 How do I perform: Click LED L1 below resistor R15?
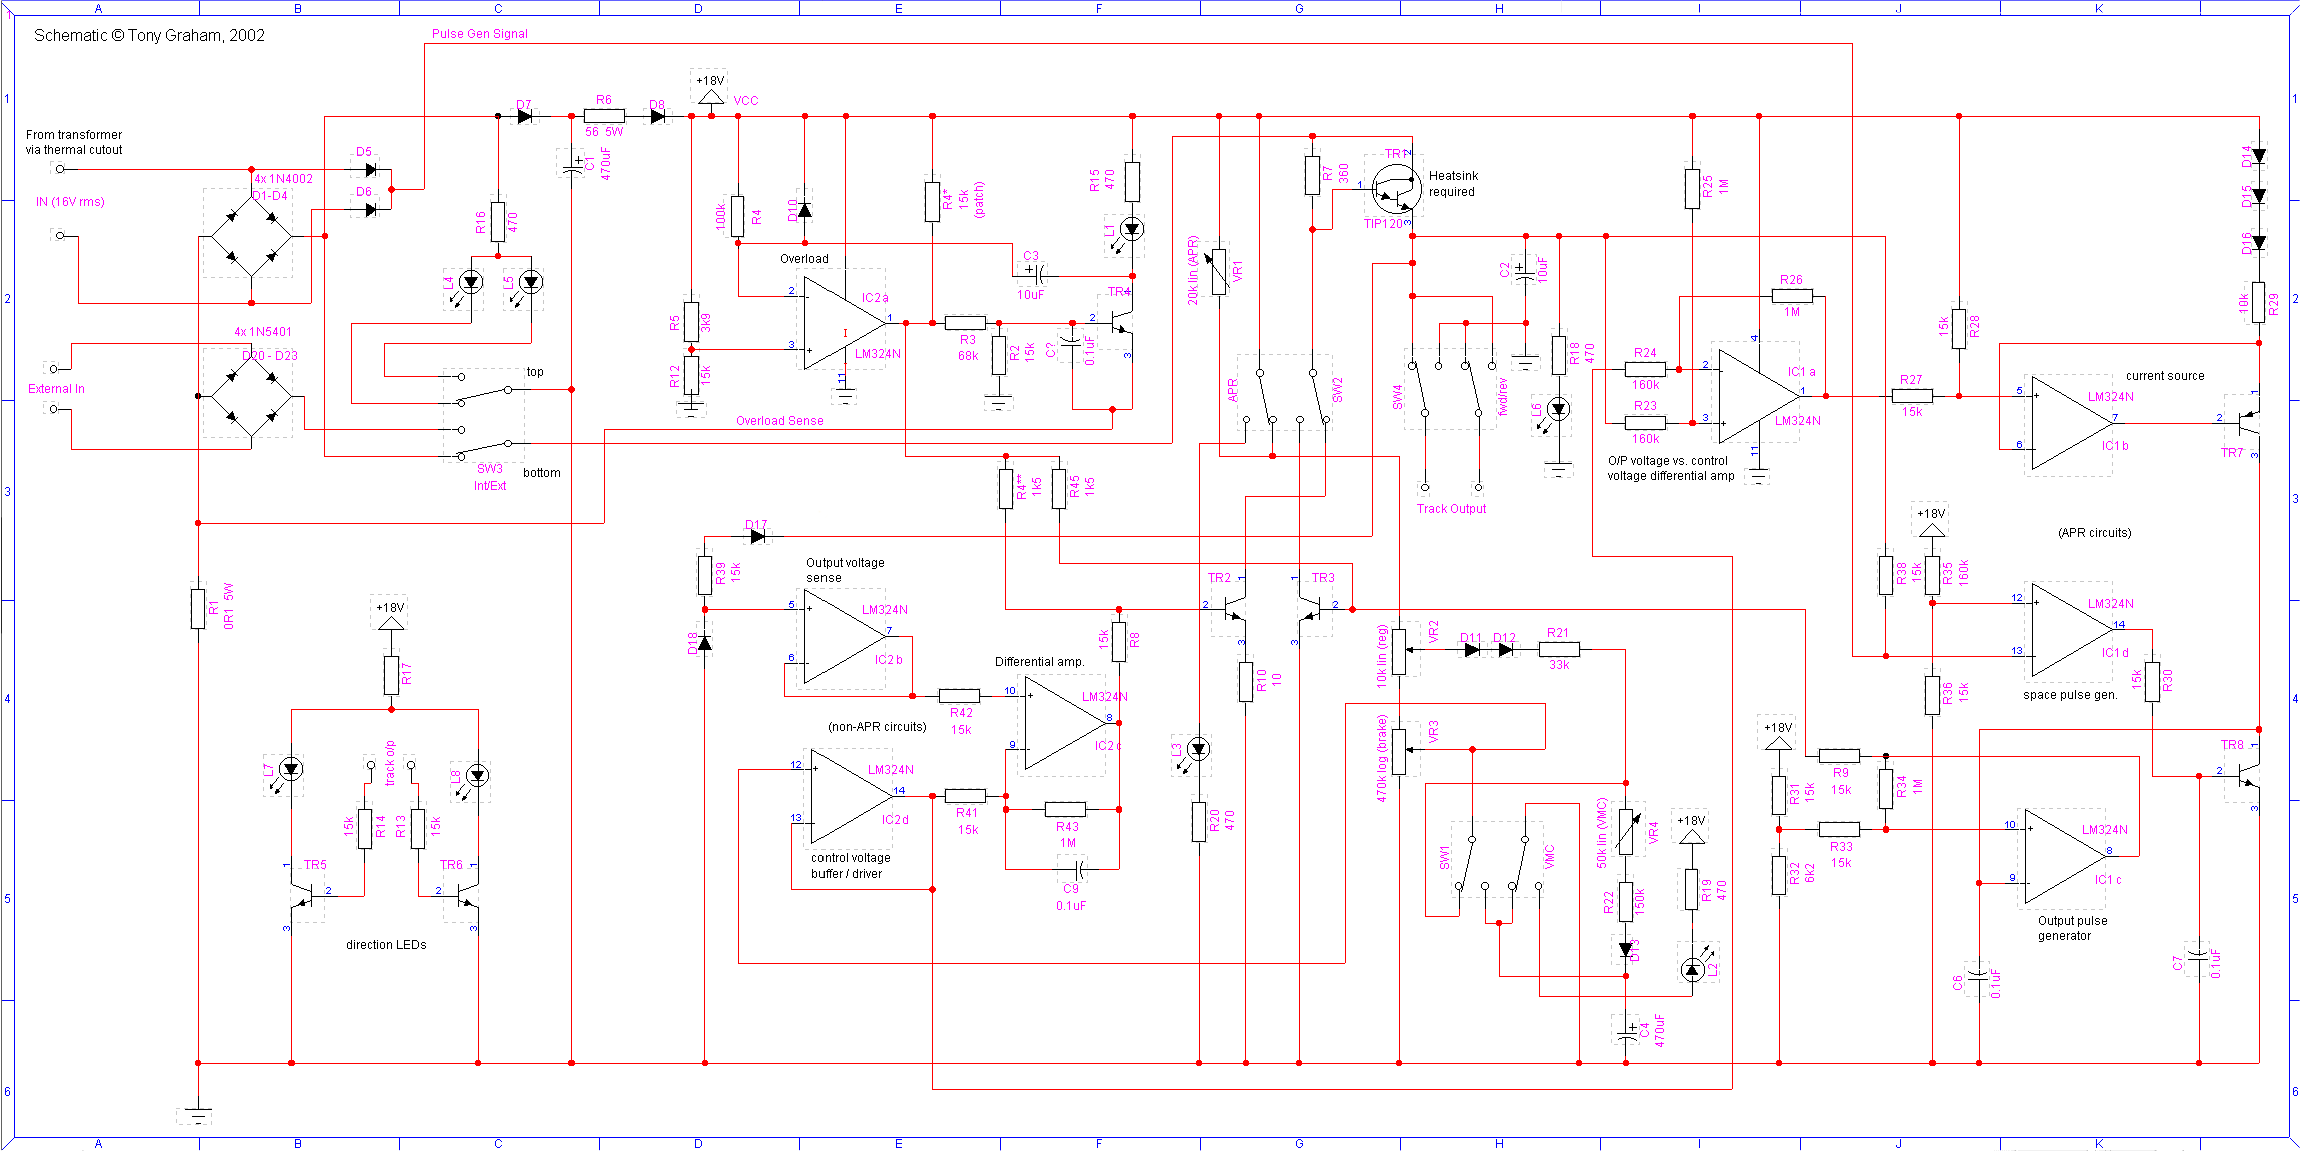1131,230
